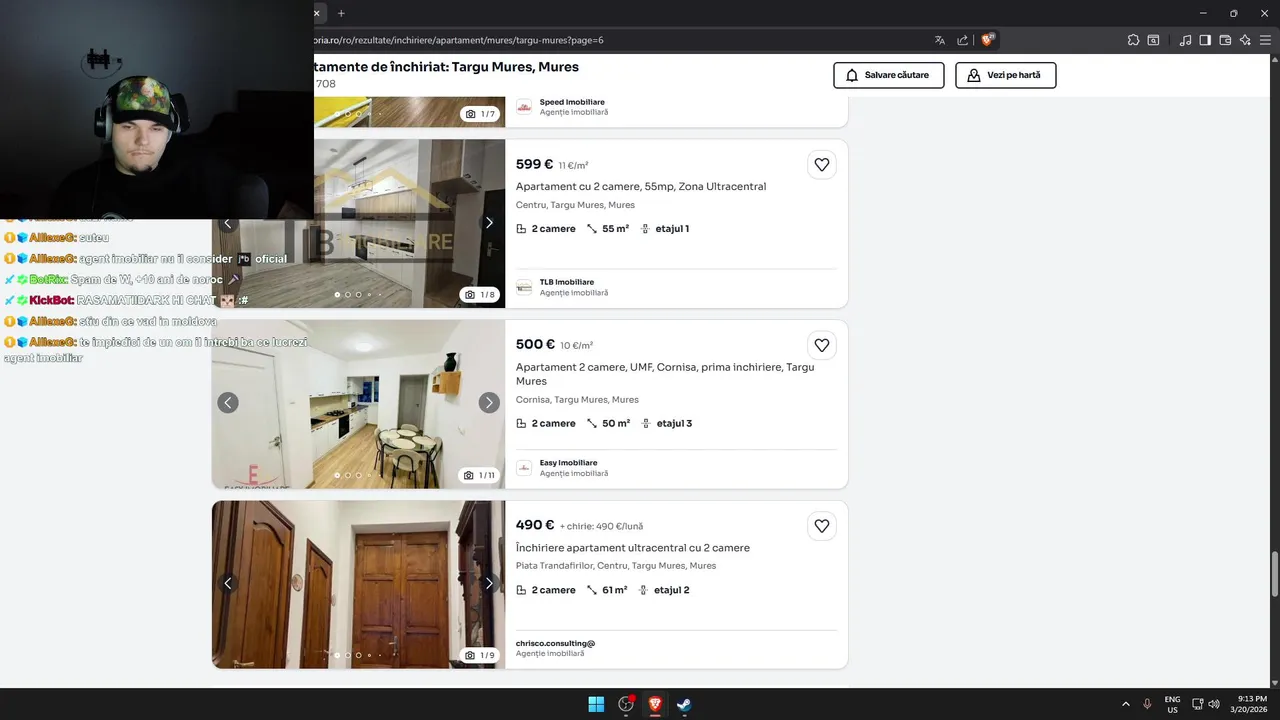Click the Easy Imobiliare agency name
Viewport: 1280px width, 720px height.
(568, 463)
